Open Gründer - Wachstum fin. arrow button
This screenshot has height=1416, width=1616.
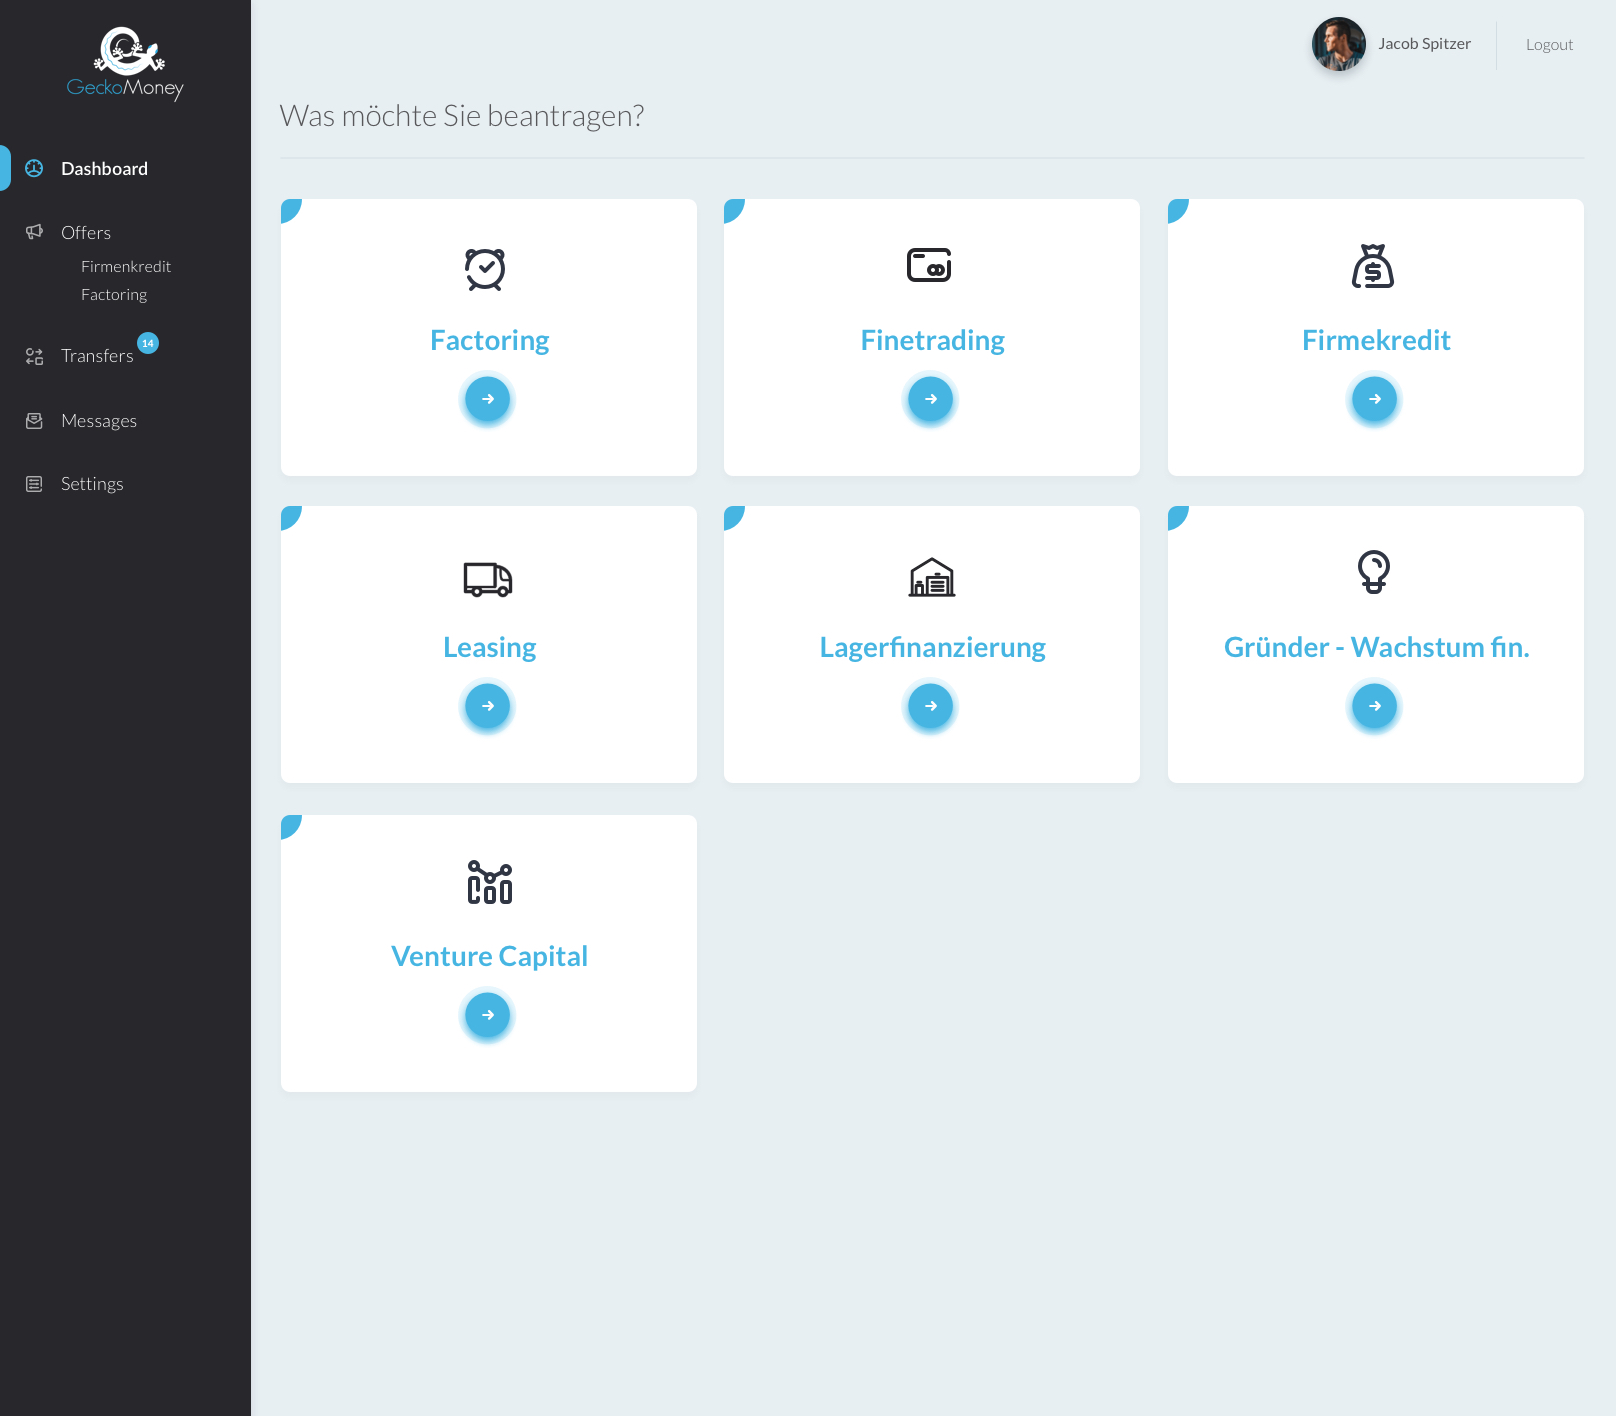coord(1375,706)
